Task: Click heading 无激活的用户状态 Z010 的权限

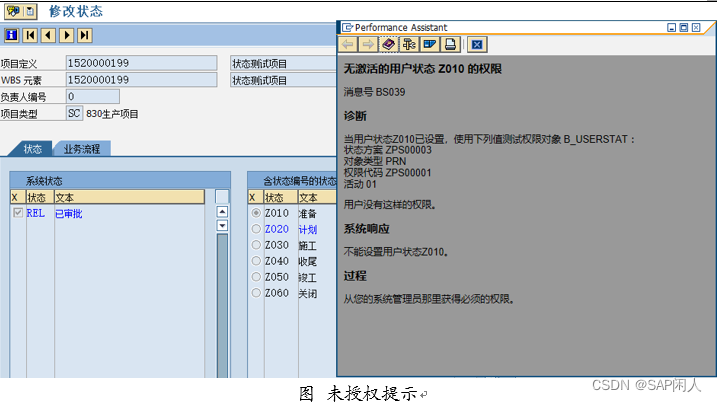Action: (x=423, y=69)
